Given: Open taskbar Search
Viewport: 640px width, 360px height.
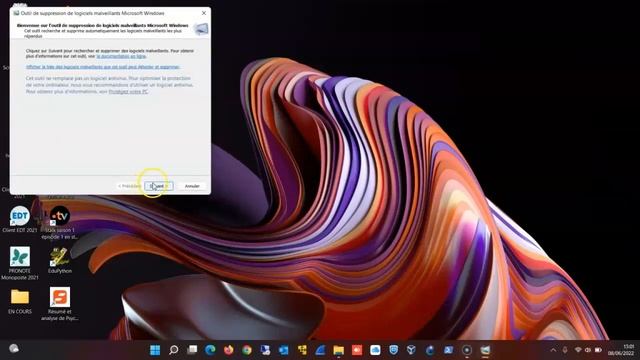Looking at the screenshot, I should [x=173, y=350].
